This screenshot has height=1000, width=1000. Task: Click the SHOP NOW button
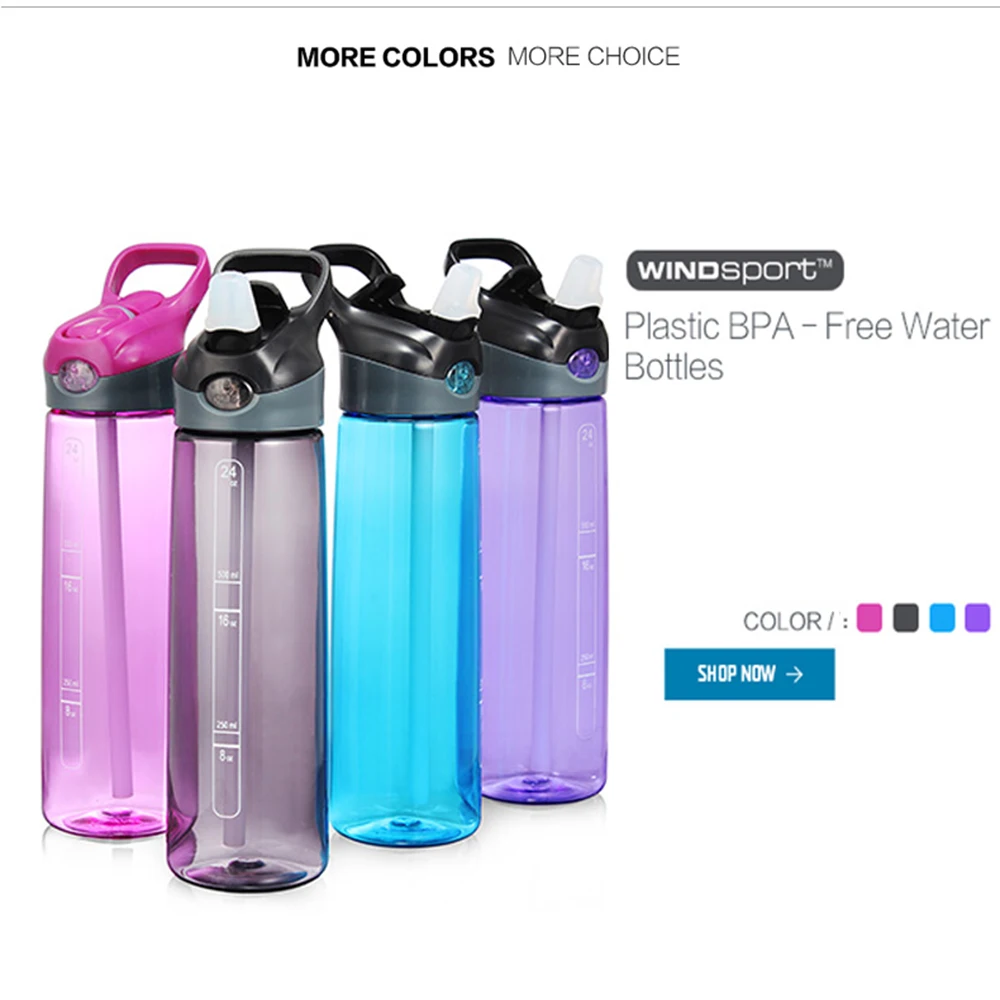pos(749,673)
